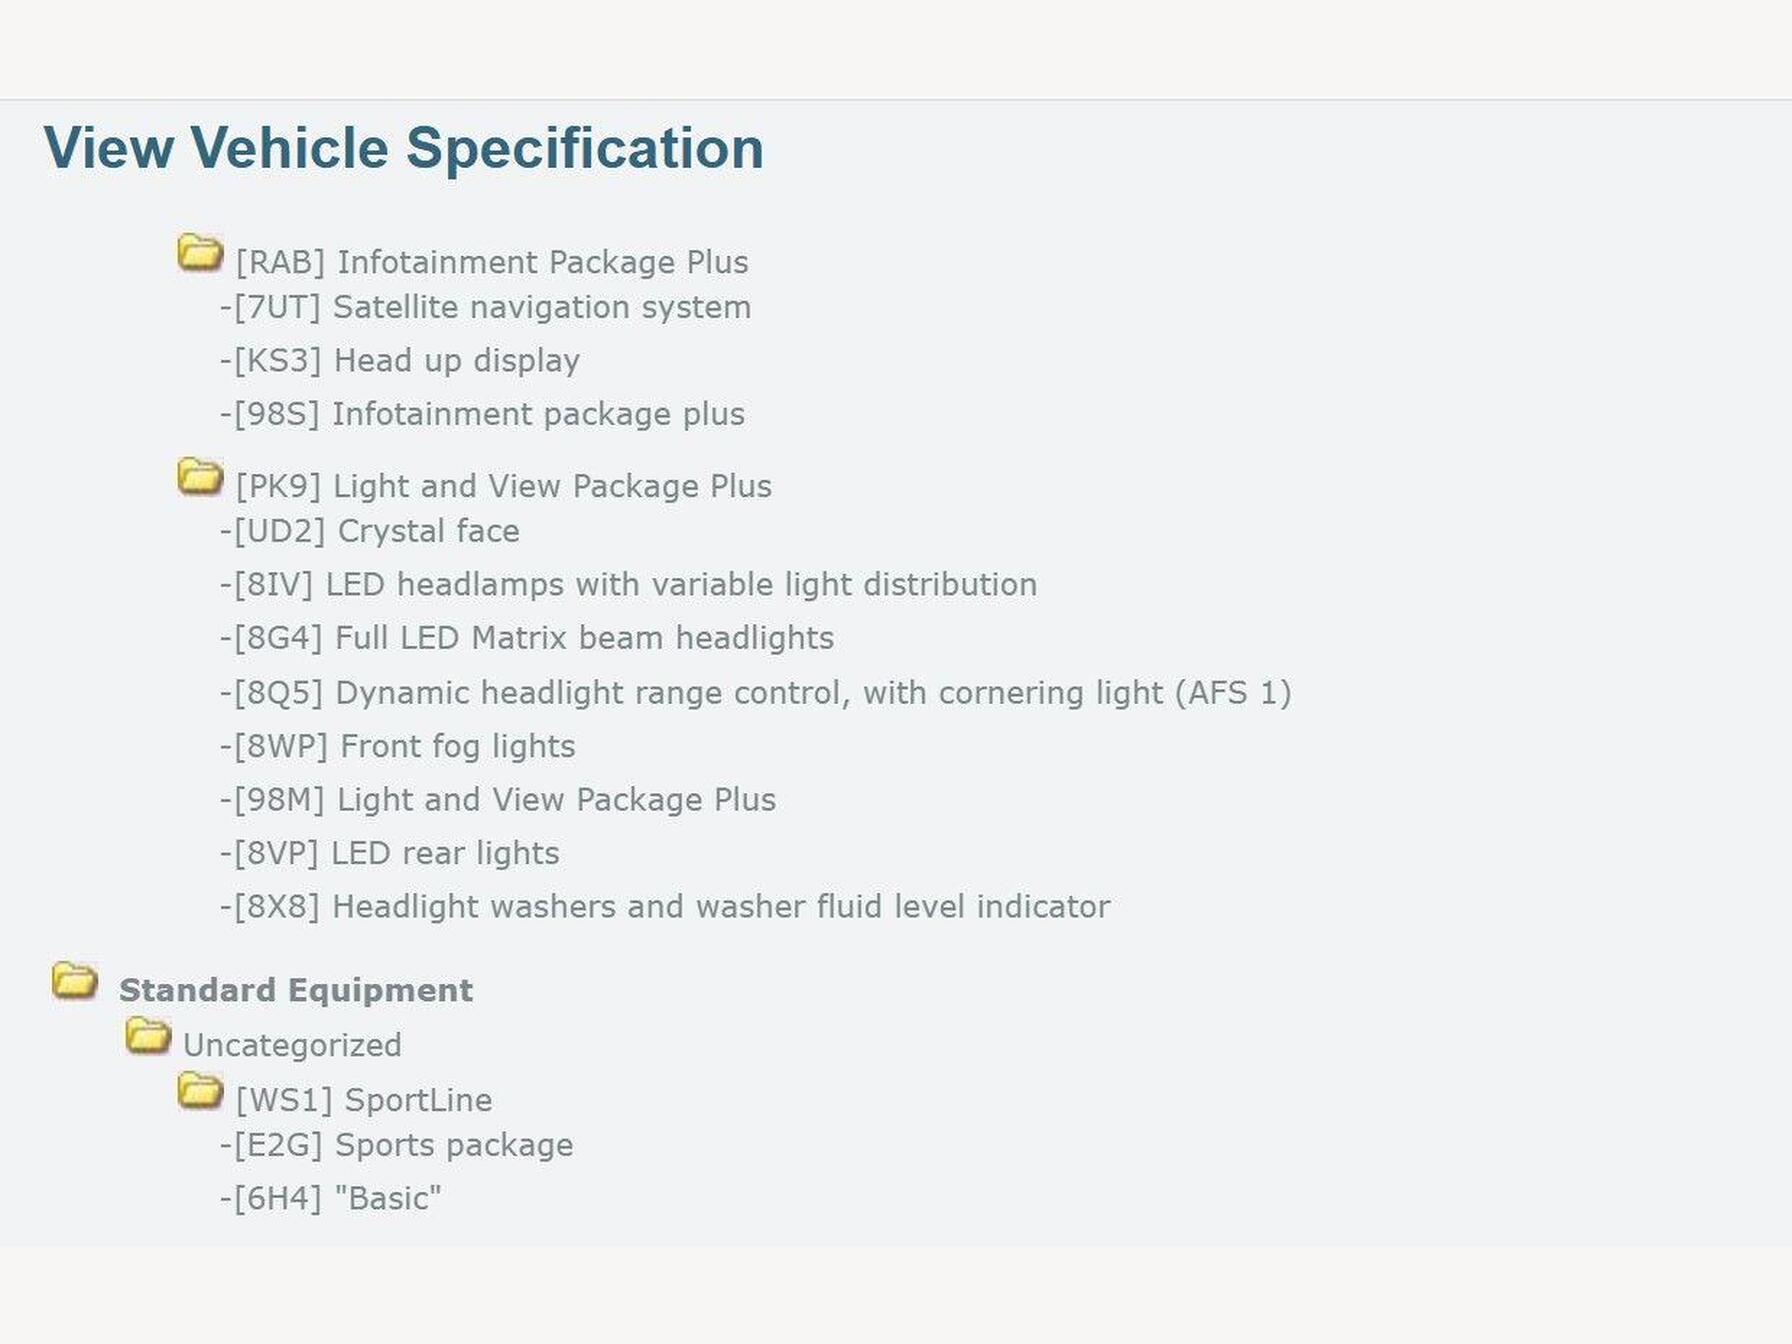
Task: Click the Front fog lights item
Action: click(398, 746)
